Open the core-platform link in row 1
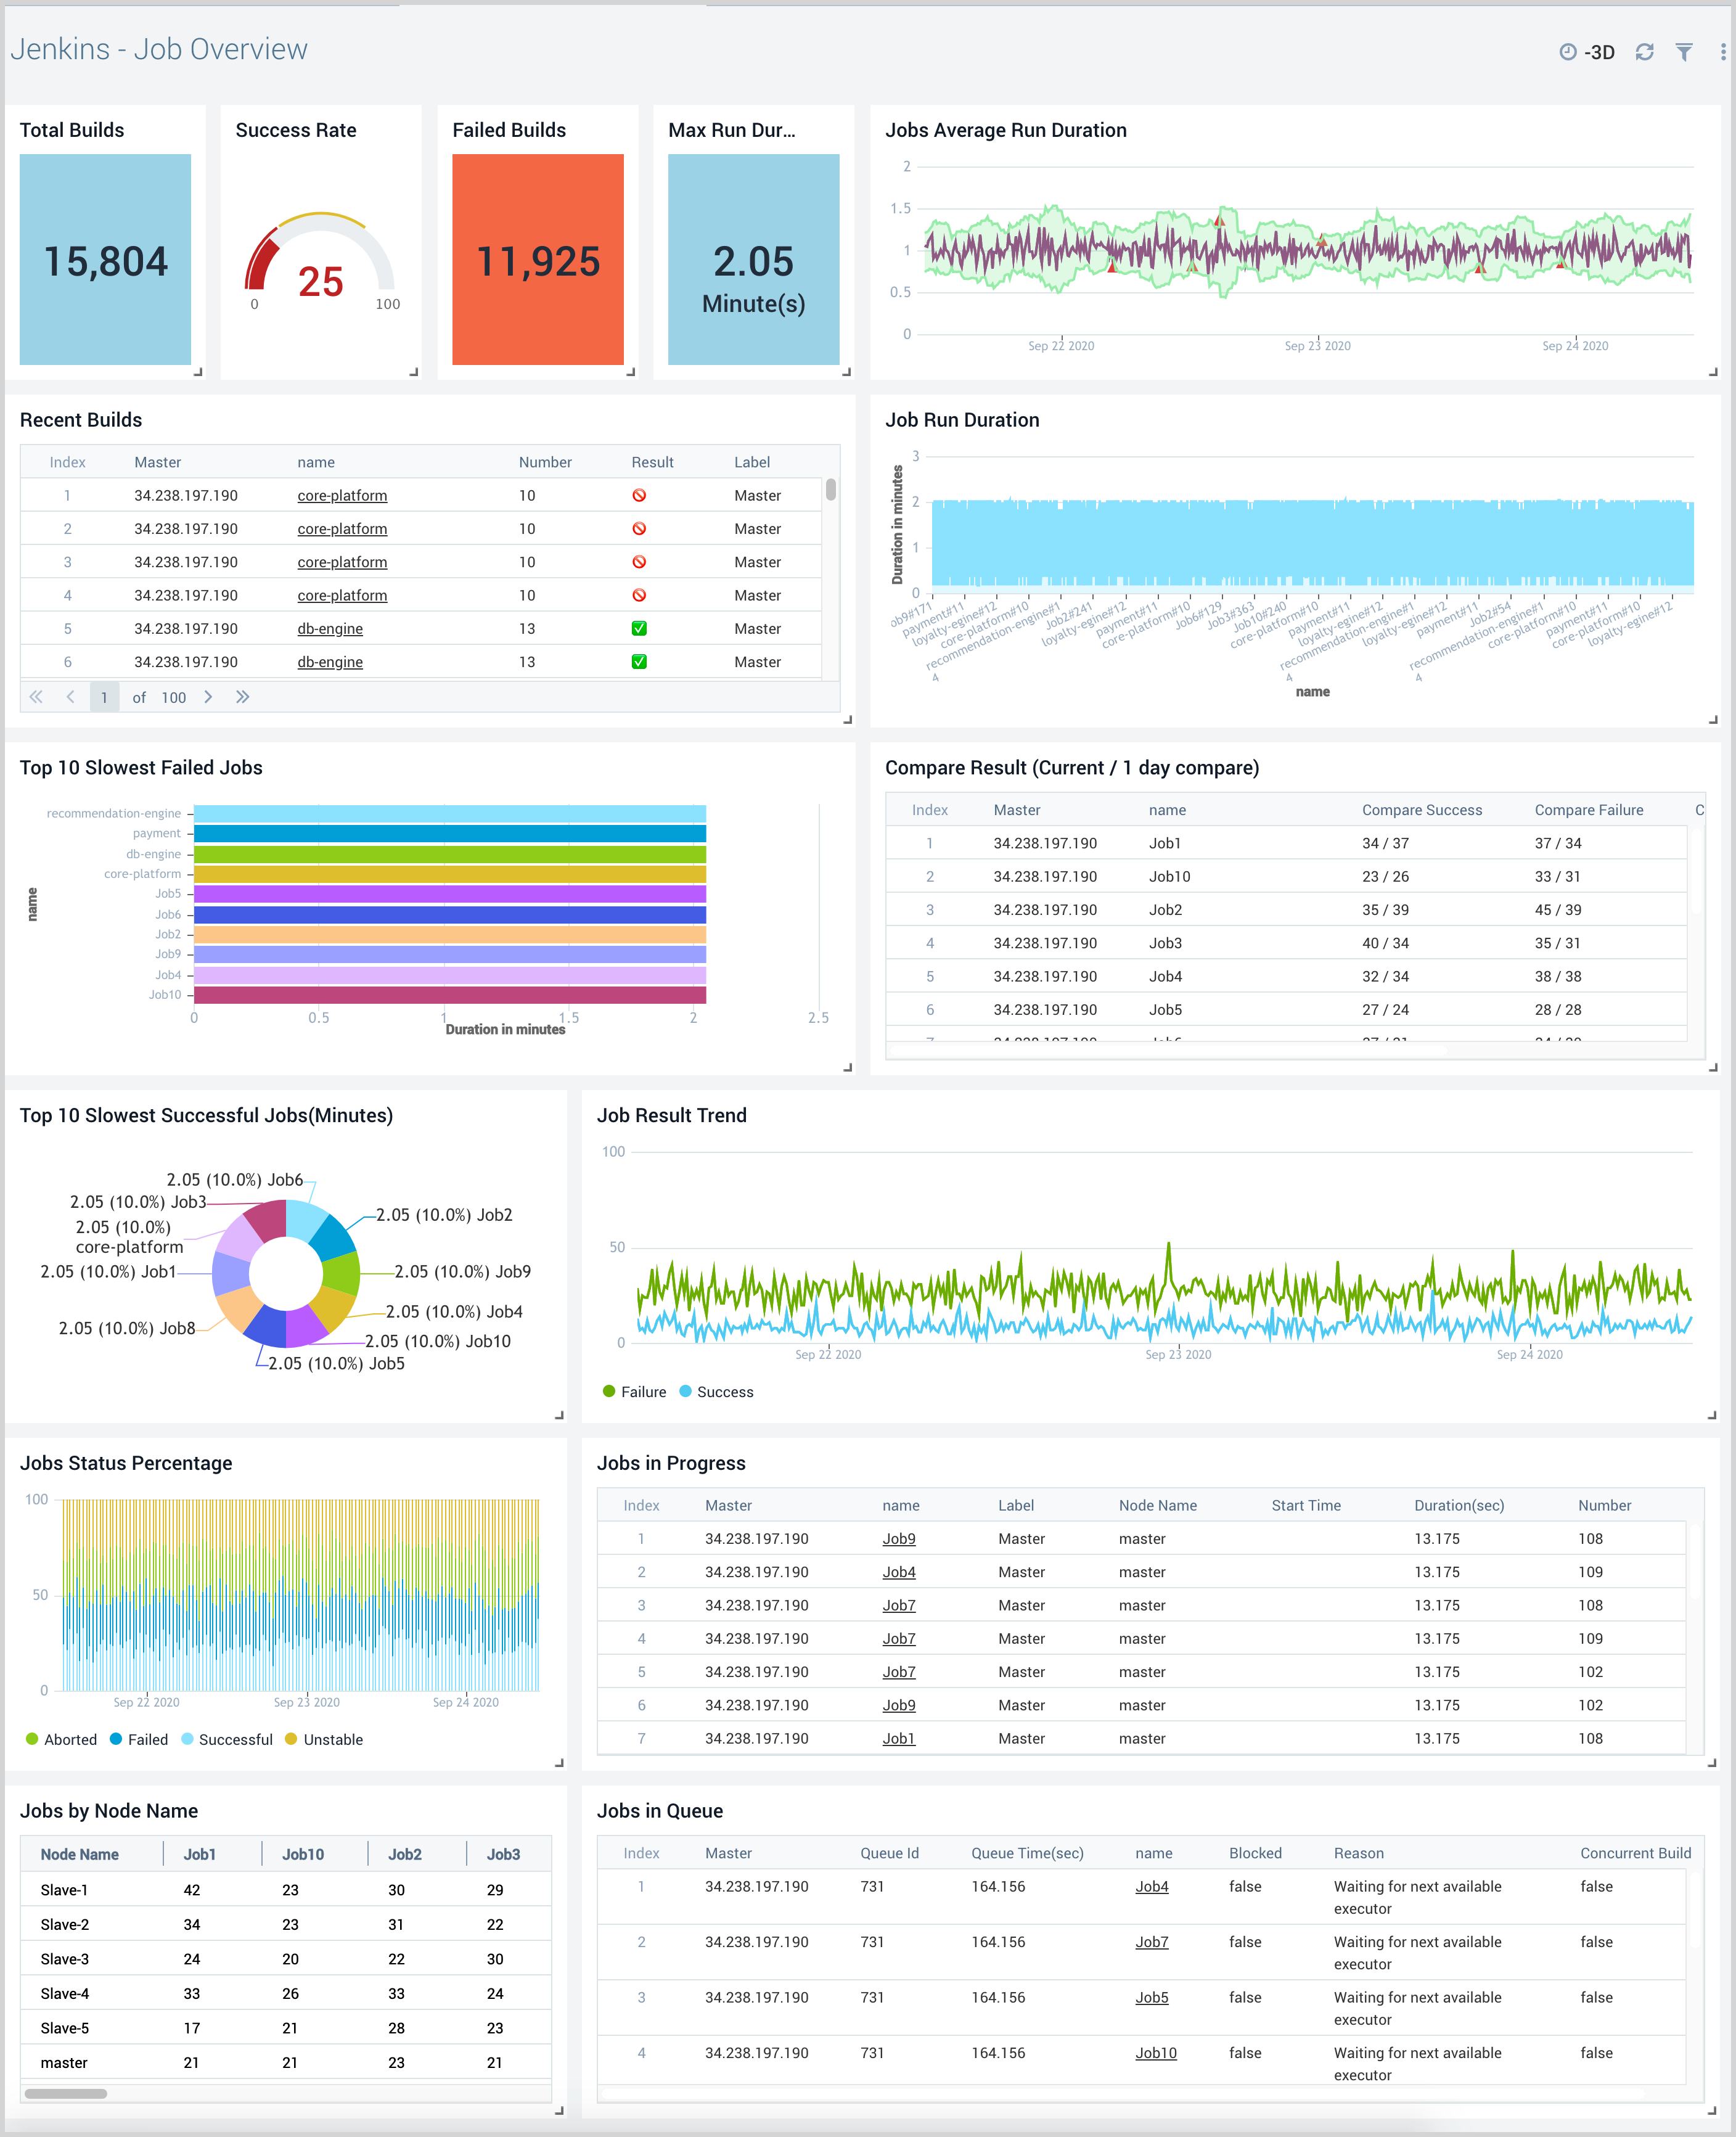 pyautogui.click(x=342, y=496)
